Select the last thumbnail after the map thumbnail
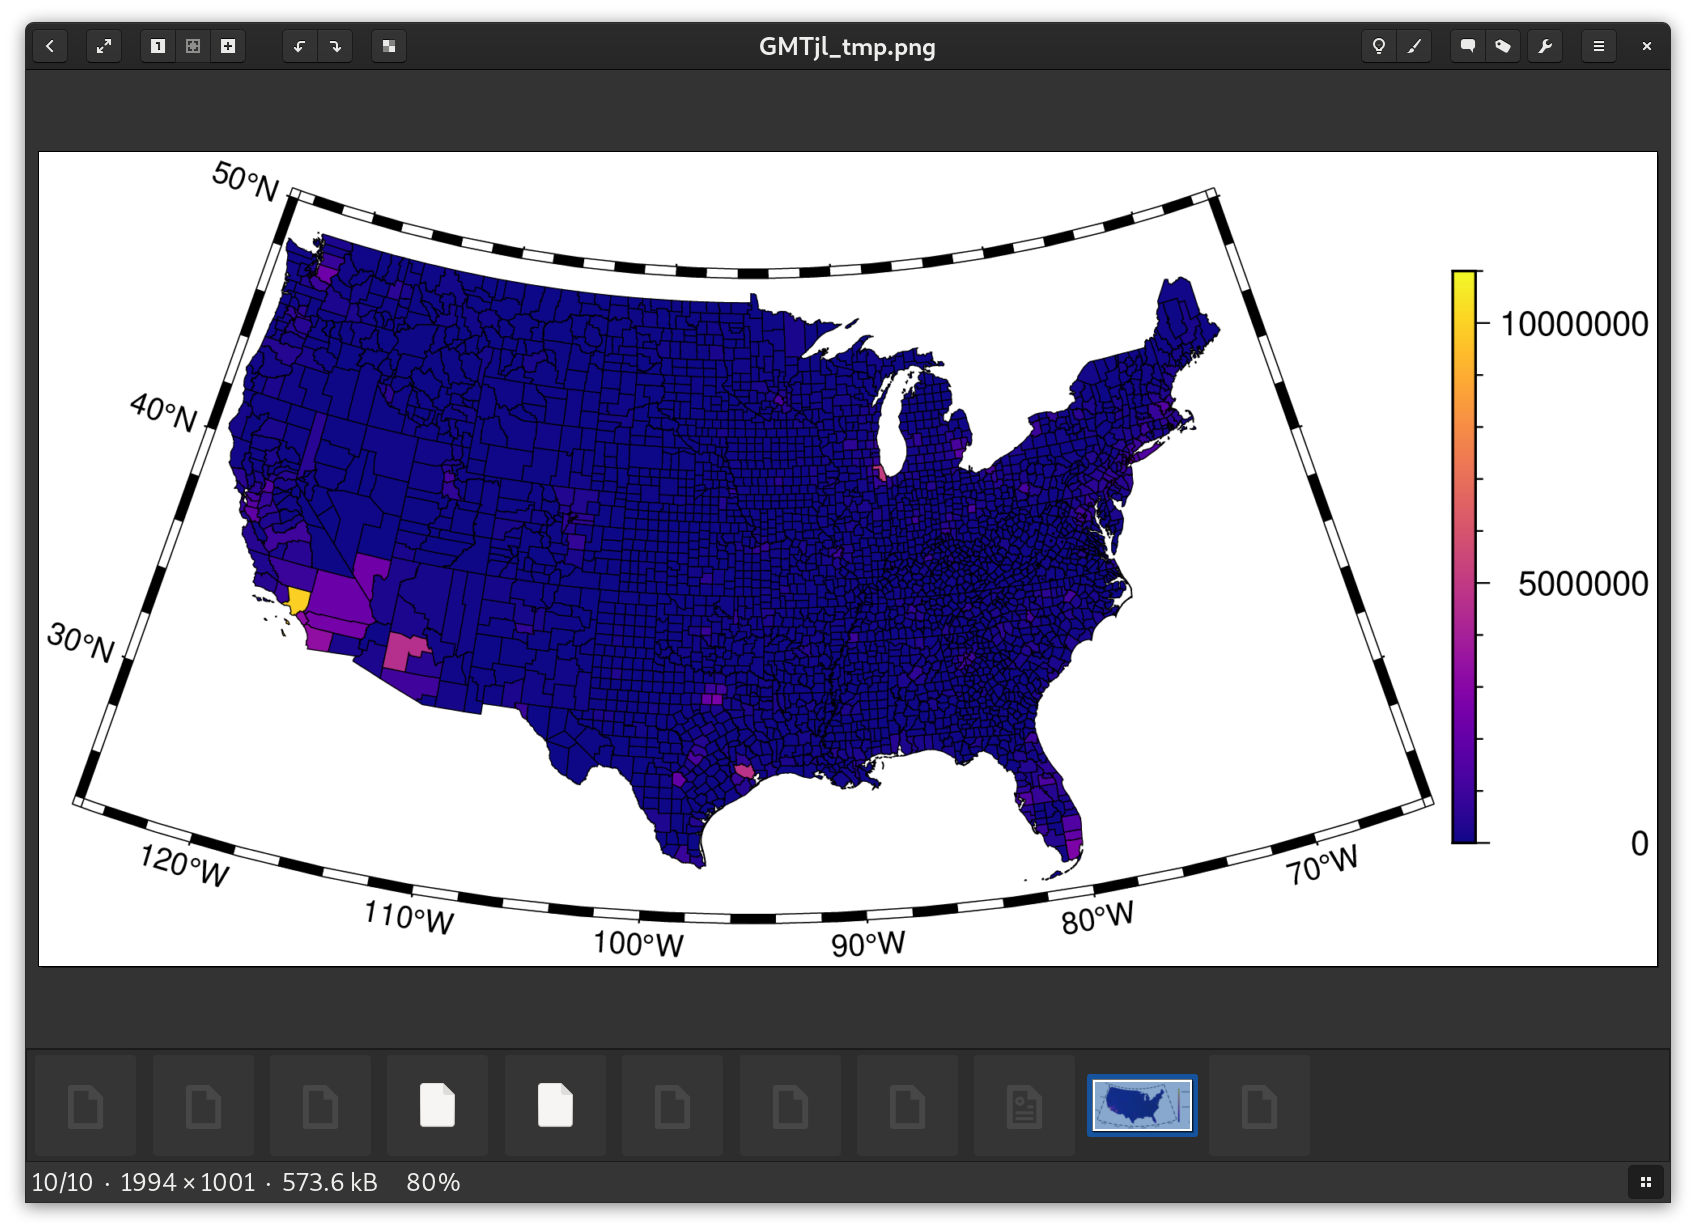The height and width of the screenshot is (1231, 1696). (1260, 1106)
